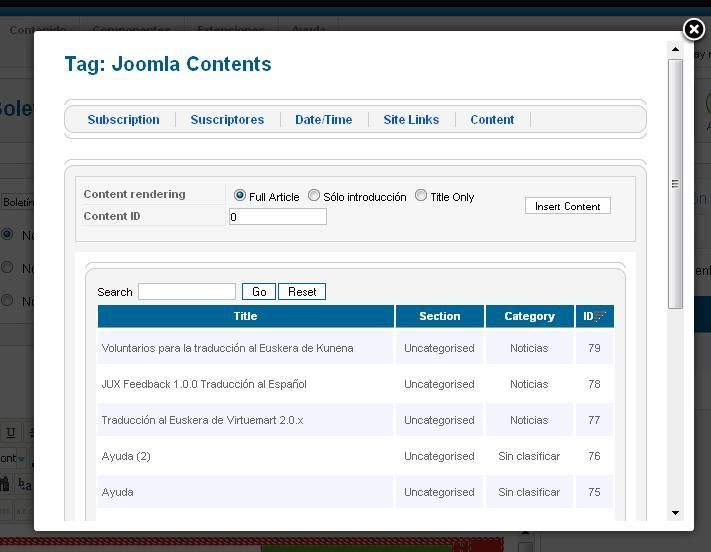
Task: Select the Ayuda (2) article row
Action: [126, 456]
